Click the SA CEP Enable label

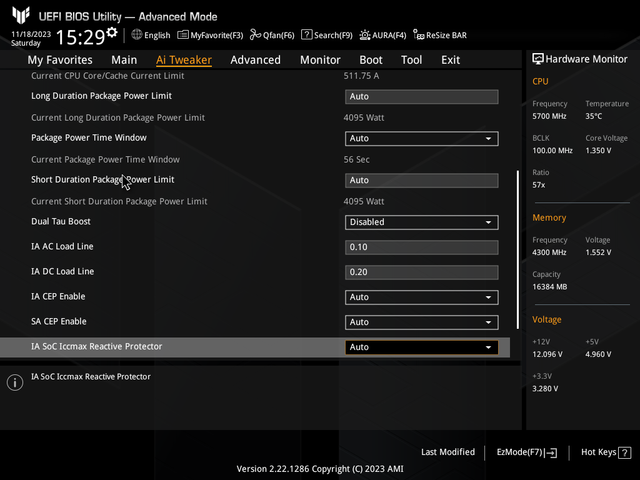tap(59, 321)
